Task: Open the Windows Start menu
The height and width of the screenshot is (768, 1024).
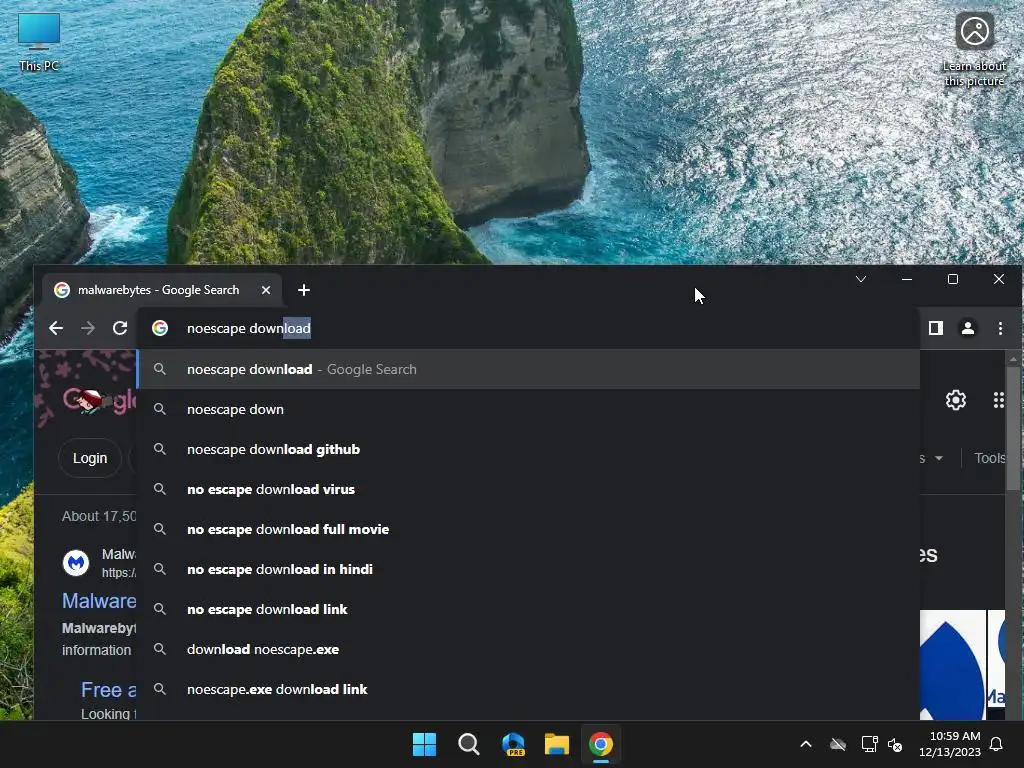Action: tap(424, 744)
